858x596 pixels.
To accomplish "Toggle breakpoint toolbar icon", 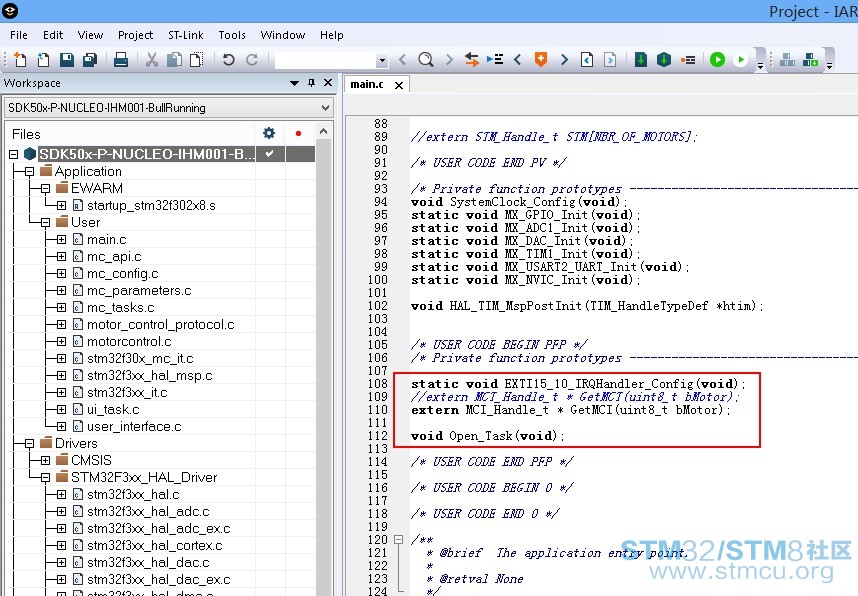I will [x=688, y=60].
